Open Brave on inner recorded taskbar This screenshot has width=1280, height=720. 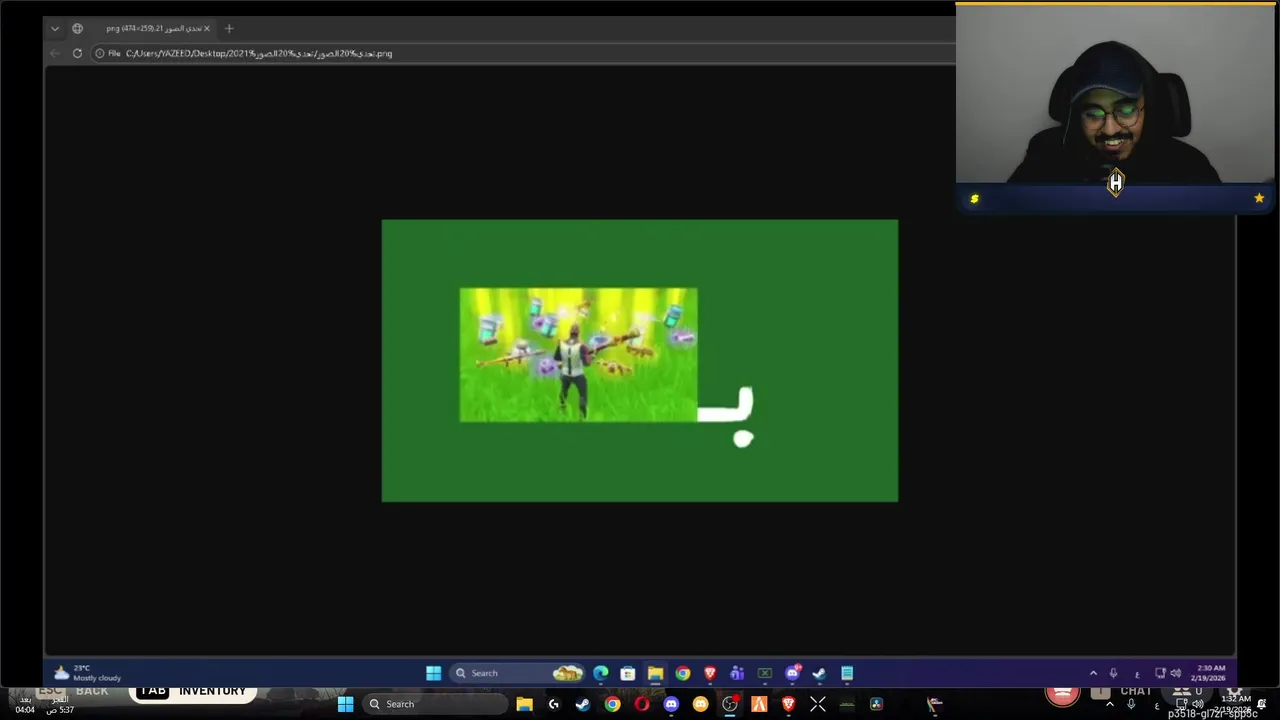pyautogui.click(x=710, y=673)
